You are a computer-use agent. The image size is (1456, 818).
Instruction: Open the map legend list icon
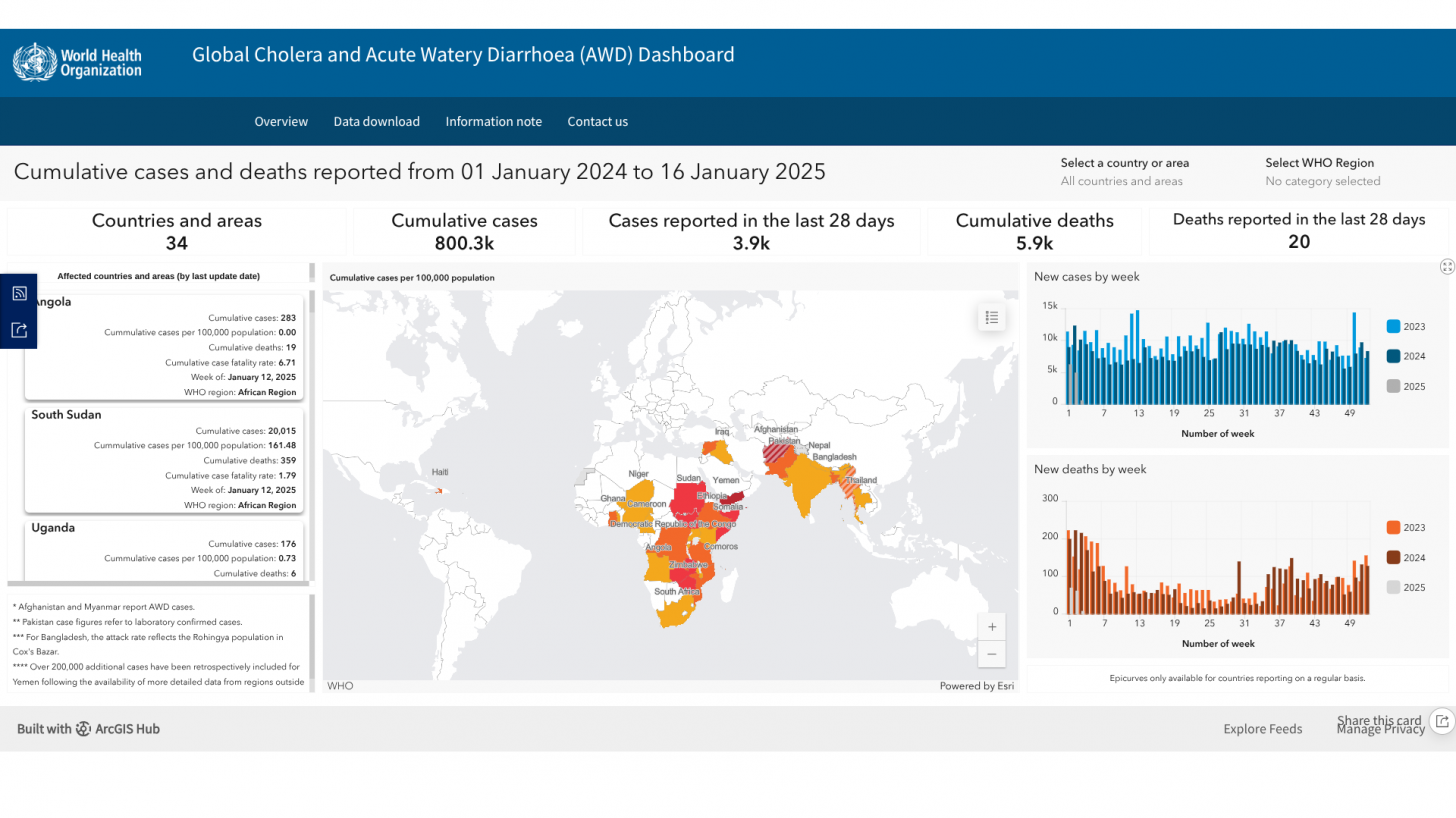992,317
